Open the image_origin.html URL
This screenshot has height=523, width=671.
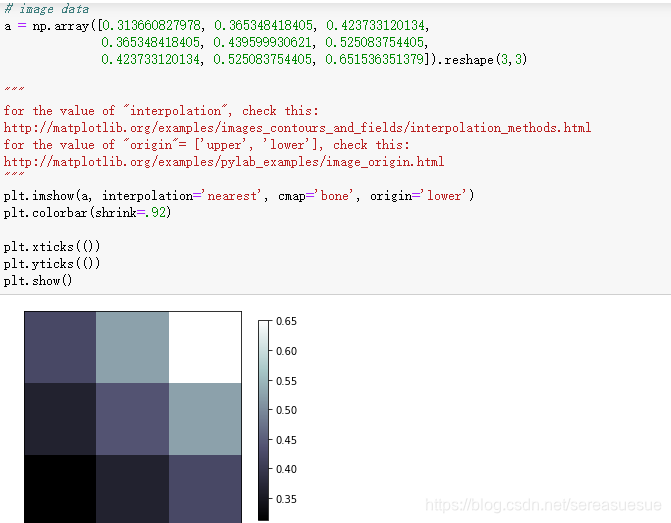[224, 162]
